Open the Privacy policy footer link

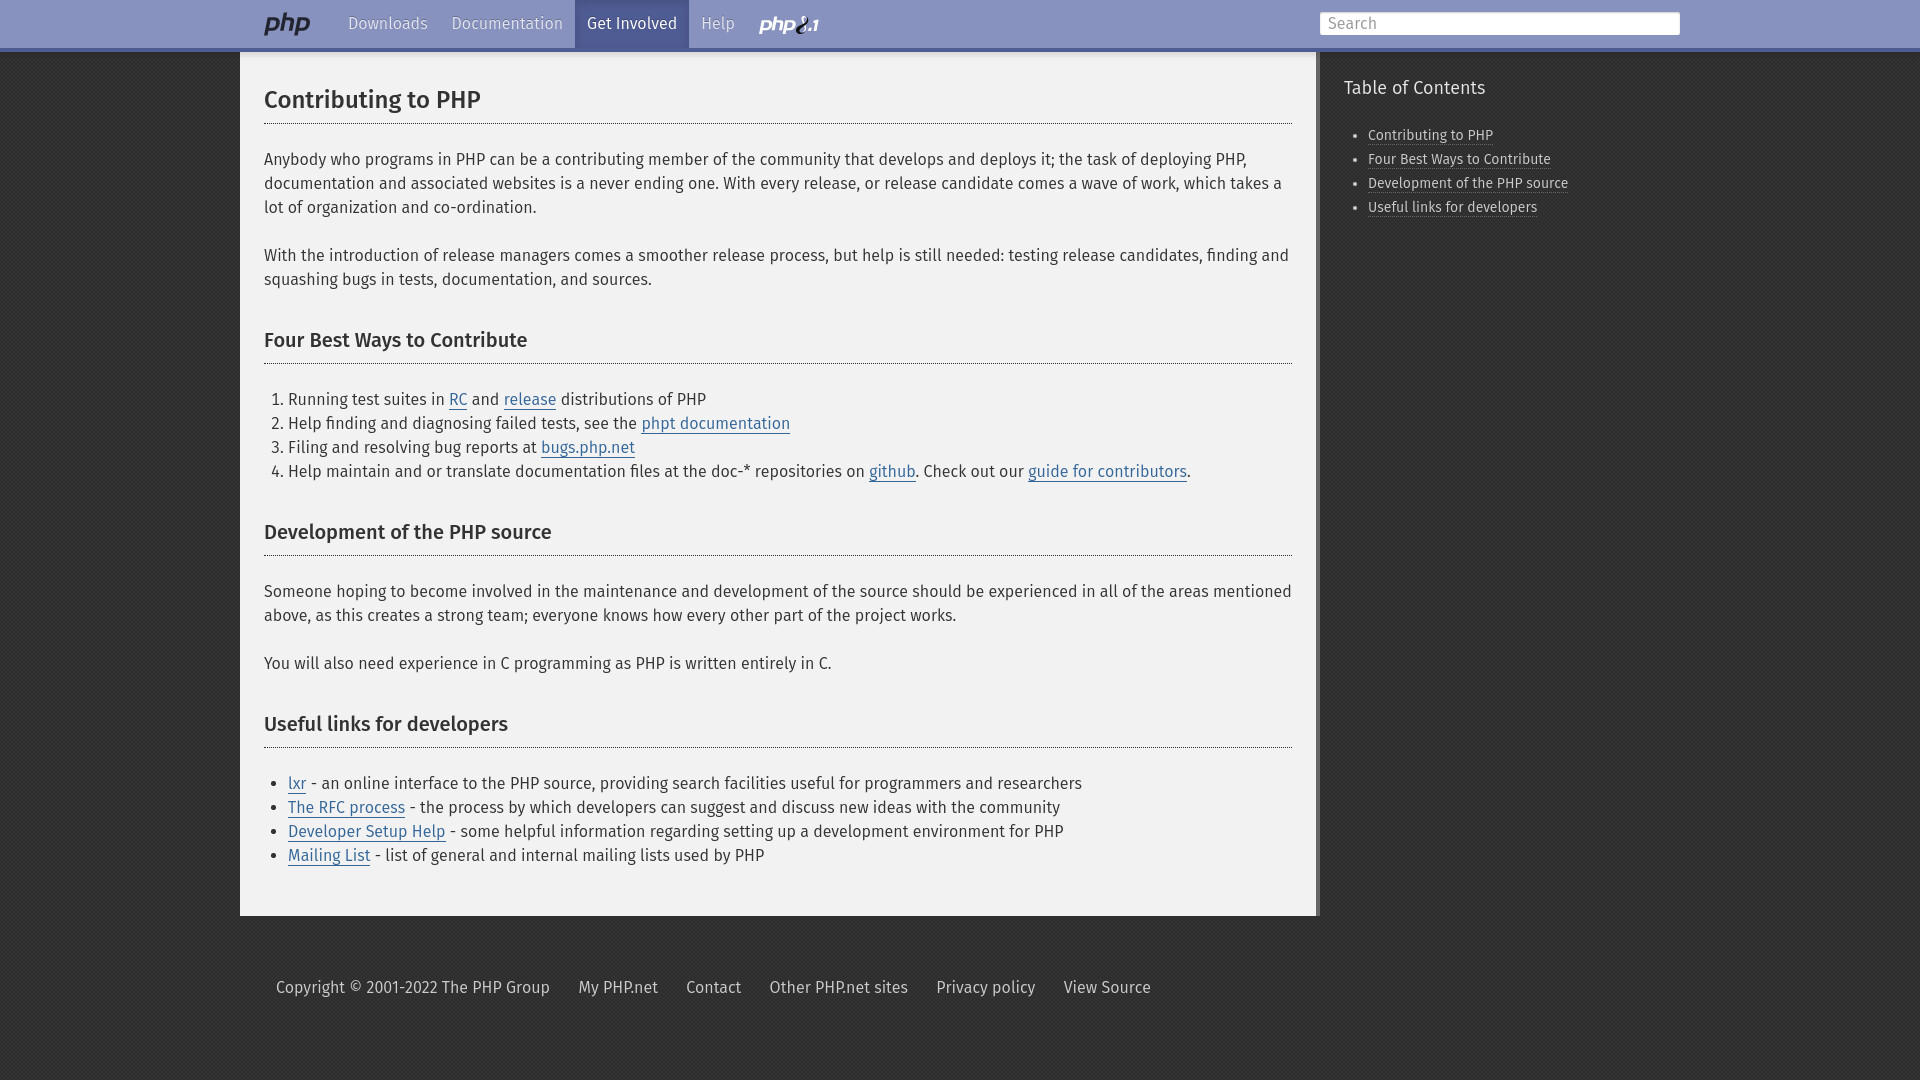(985, 988)
